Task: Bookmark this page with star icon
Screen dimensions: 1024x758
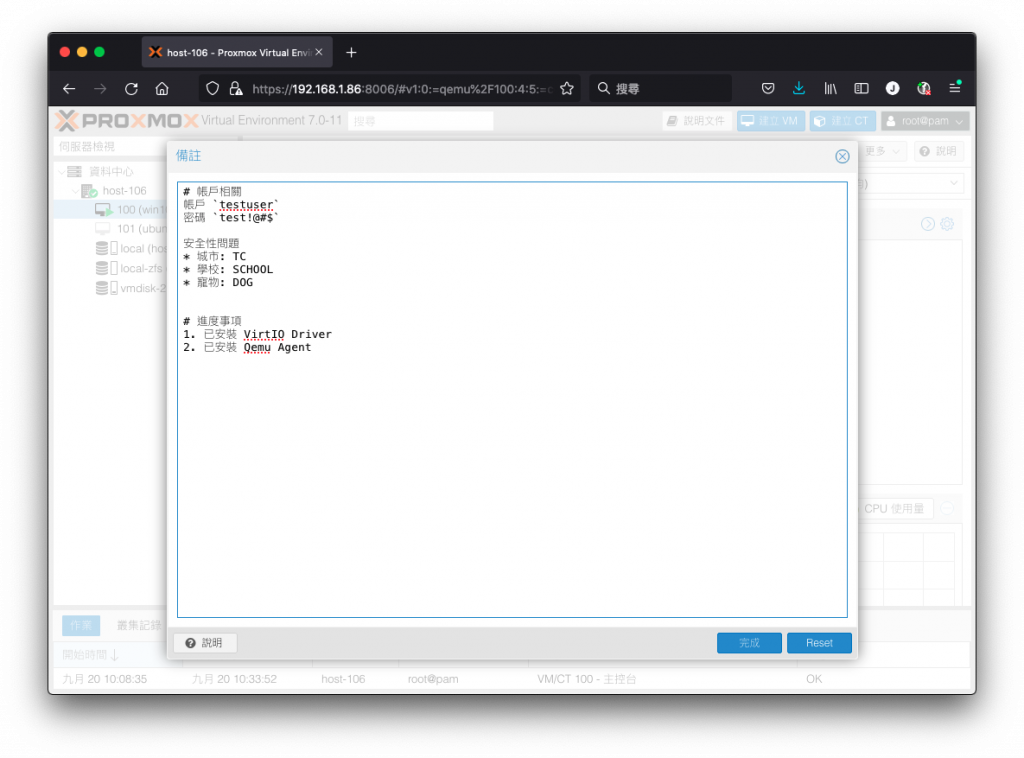Action: (x=567, y=89)
